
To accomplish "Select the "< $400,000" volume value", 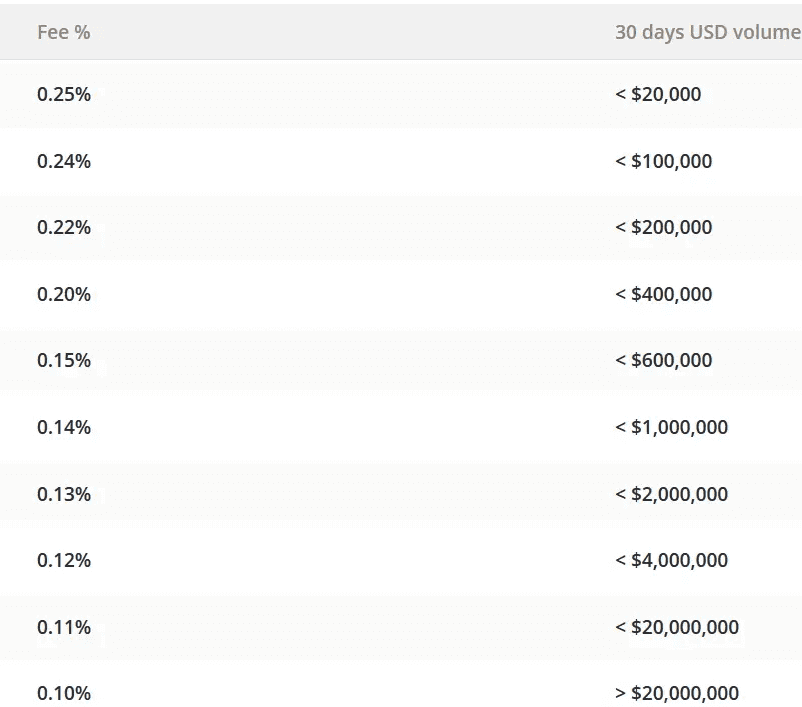I will click(663, 294).
